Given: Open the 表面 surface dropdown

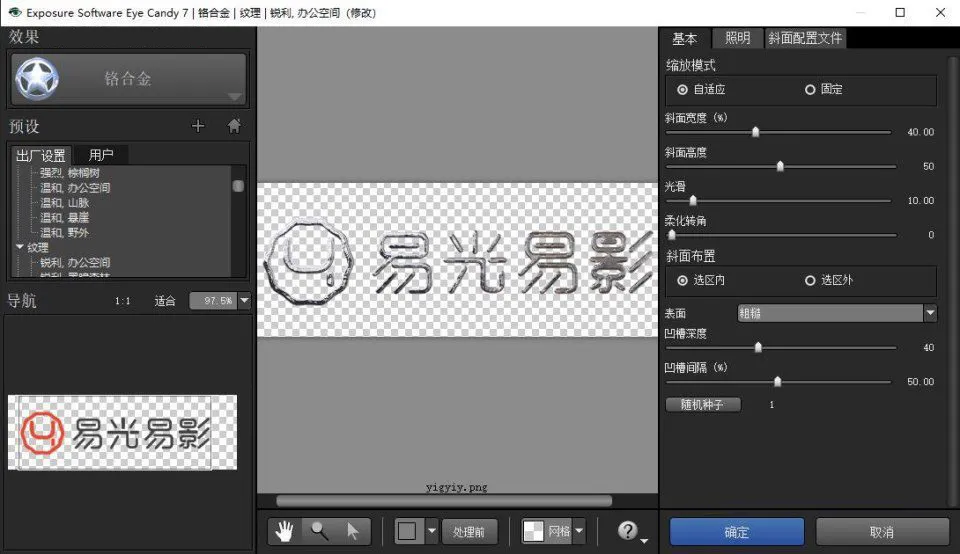Looking at the screenshot, I should pos(930,313).
